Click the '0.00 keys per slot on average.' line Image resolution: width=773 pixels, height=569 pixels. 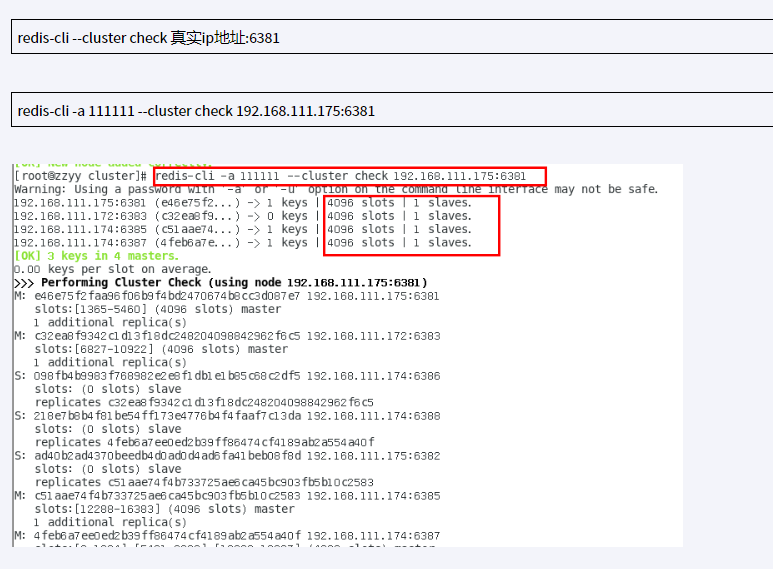coord(112,269)
